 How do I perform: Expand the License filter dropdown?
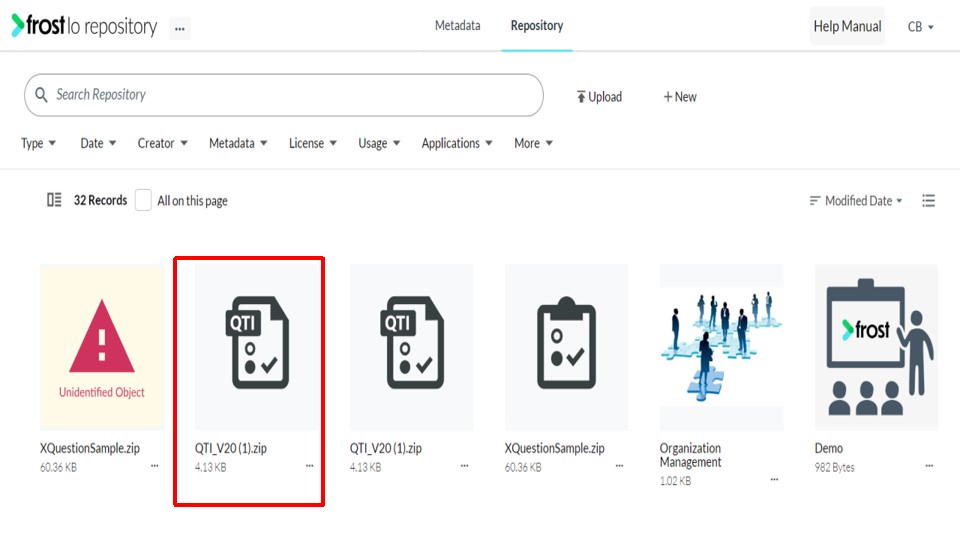click(x=313, y=143)
